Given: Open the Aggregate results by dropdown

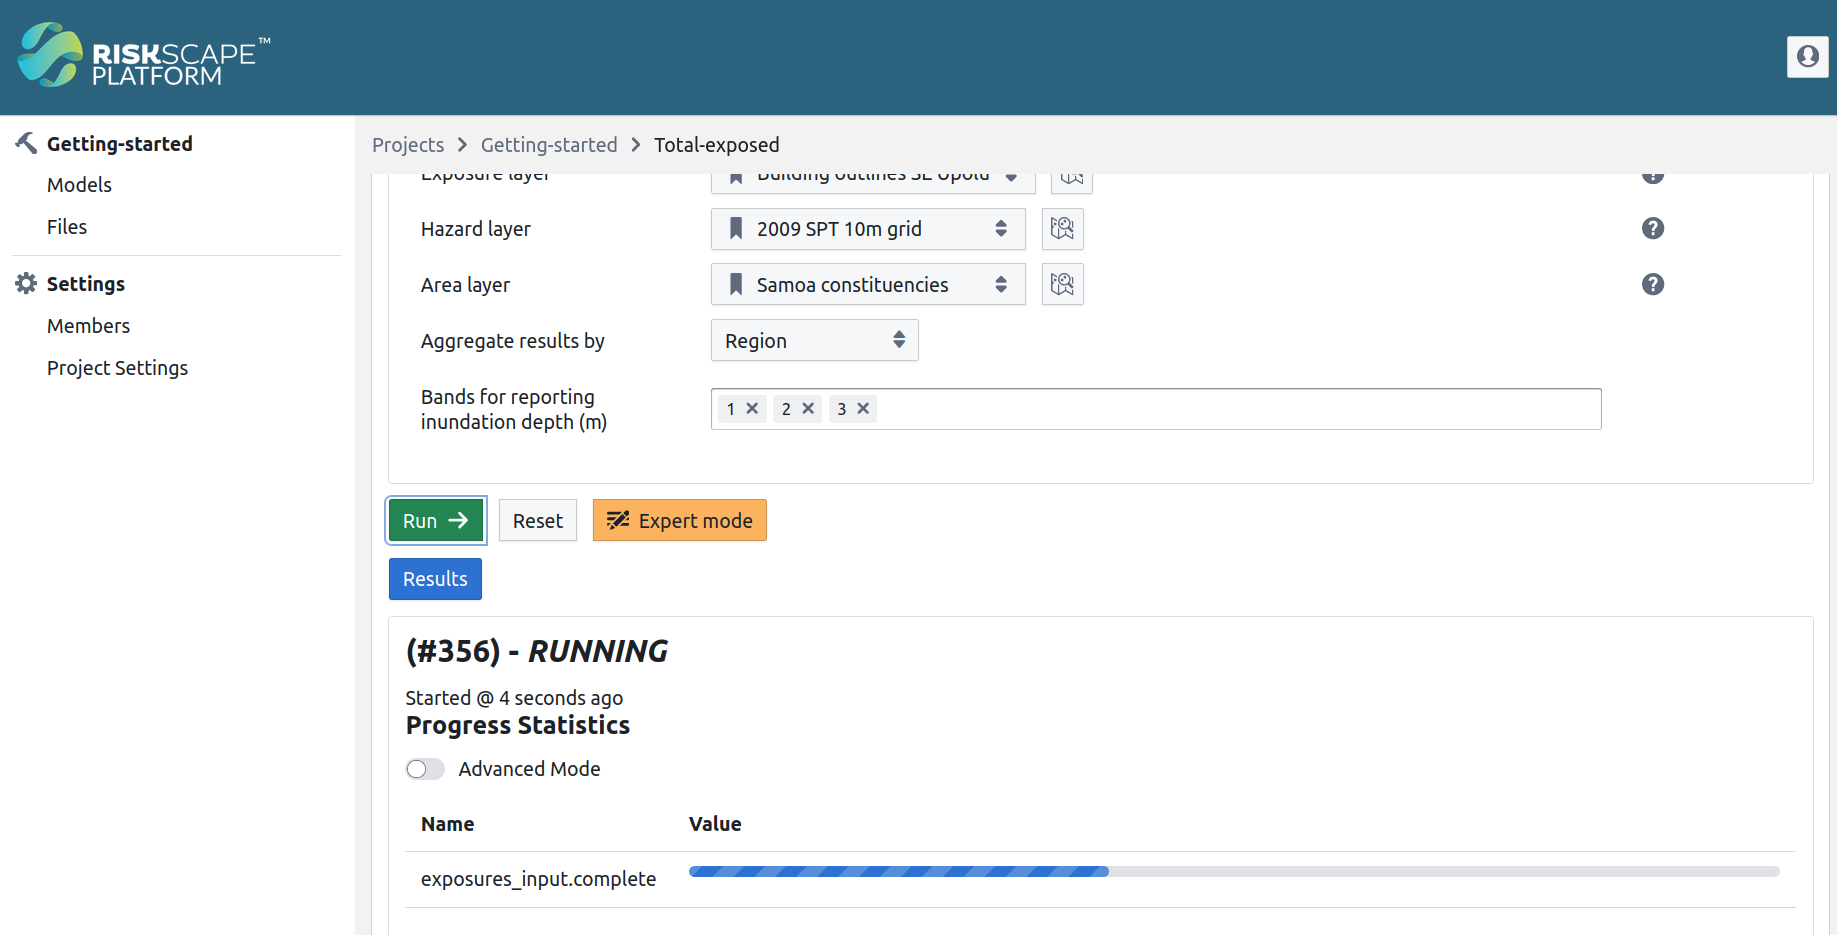Looking at the screenshot, I should [814, 340].
